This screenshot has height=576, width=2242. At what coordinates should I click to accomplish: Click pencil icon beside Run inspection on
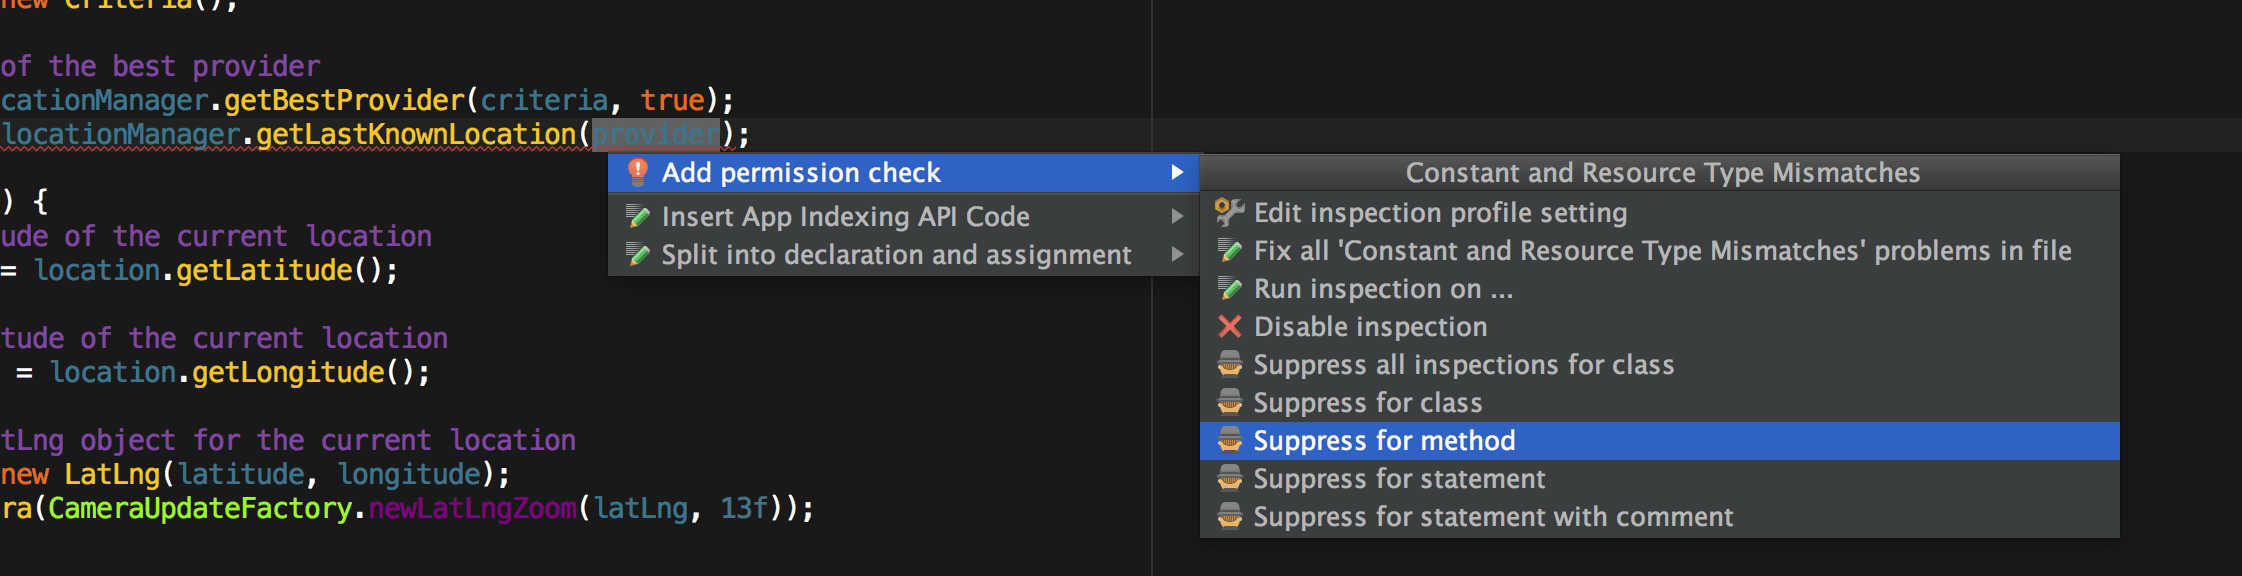tap(1230, 289)
